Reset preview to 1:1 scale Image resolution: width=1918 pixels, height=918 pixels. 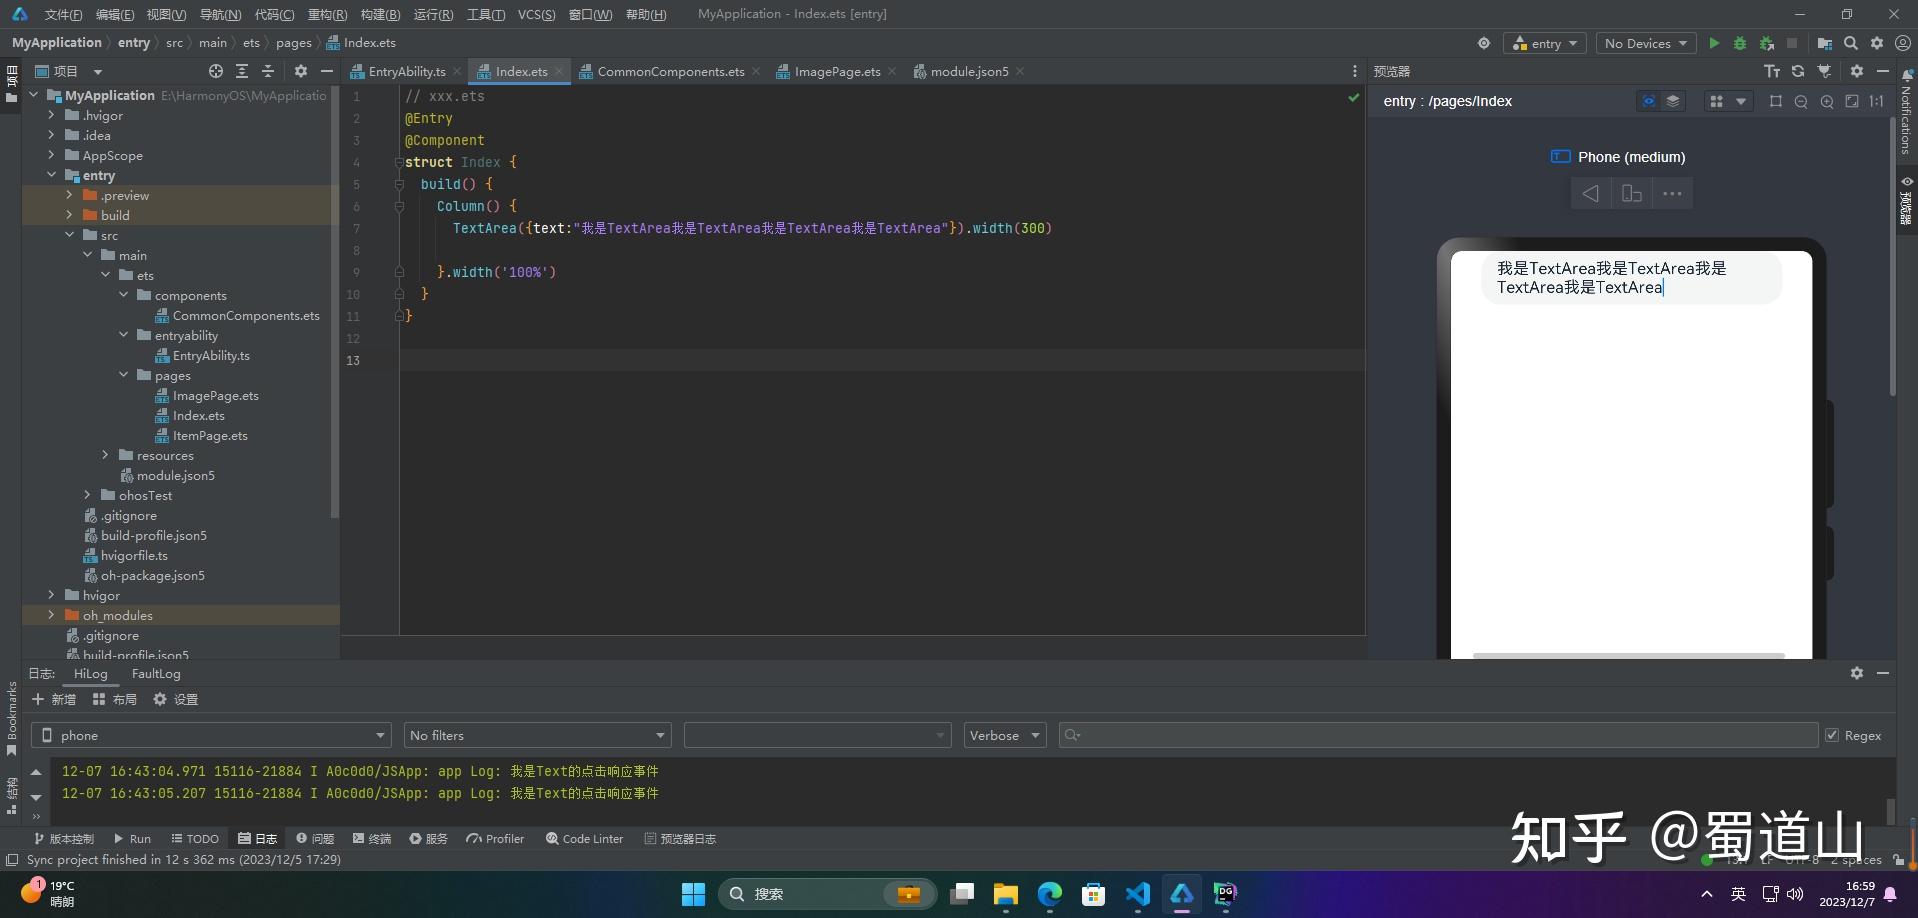tap(1877, 101)
